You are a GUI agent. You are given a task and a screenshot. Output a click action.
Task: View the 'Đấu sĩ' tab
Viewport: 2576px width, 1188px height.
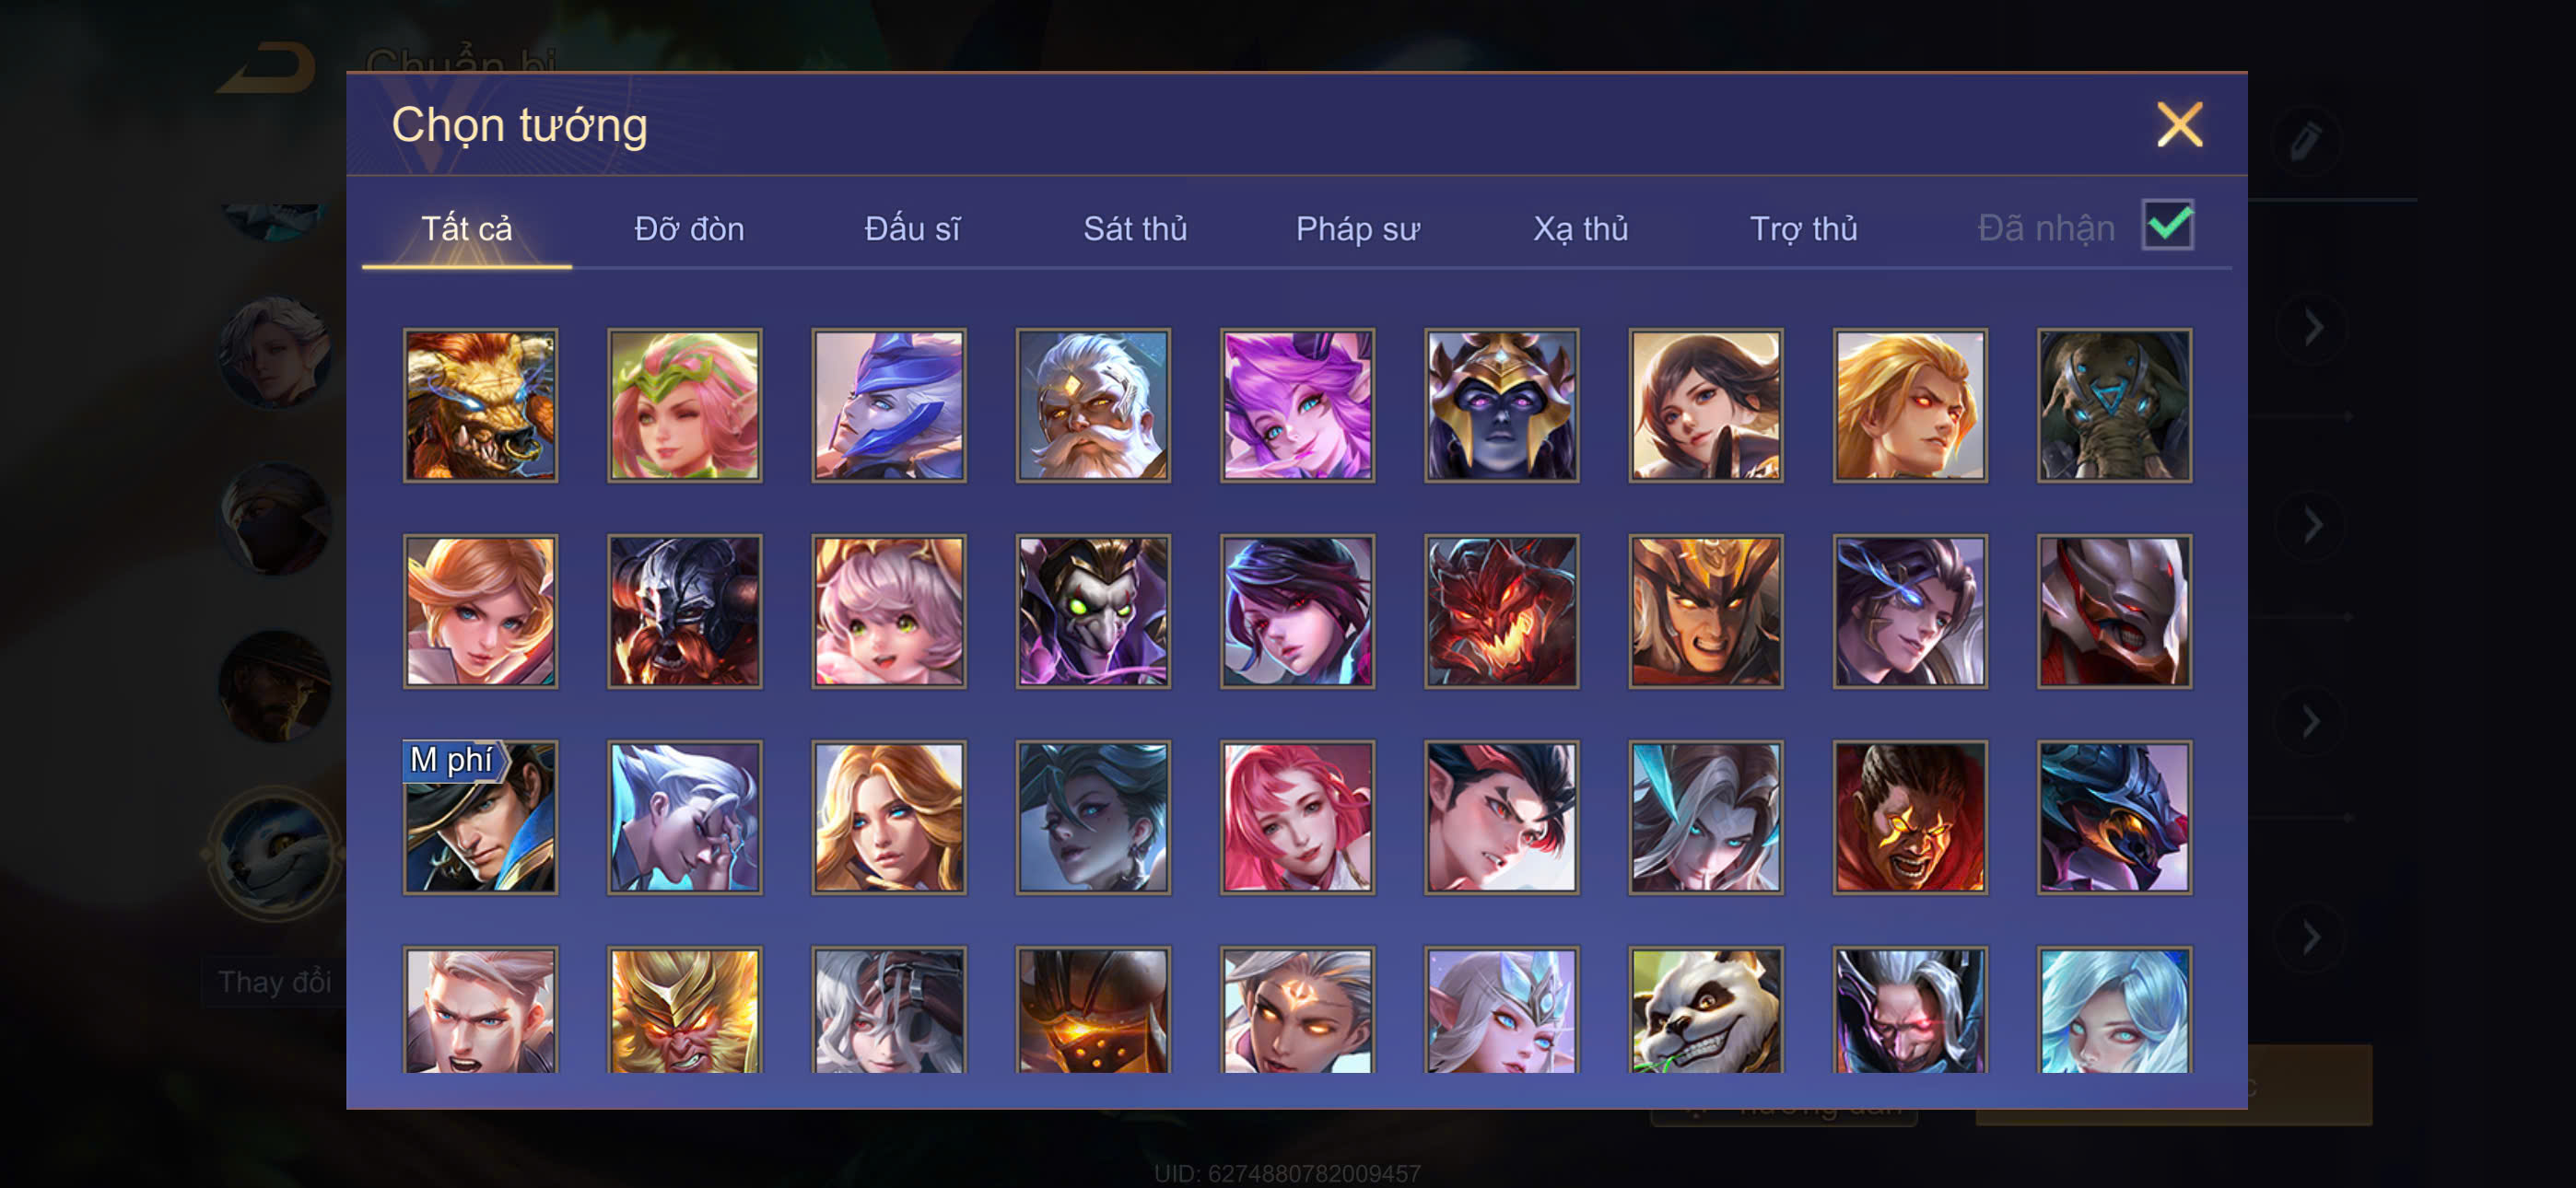point(912,229)
